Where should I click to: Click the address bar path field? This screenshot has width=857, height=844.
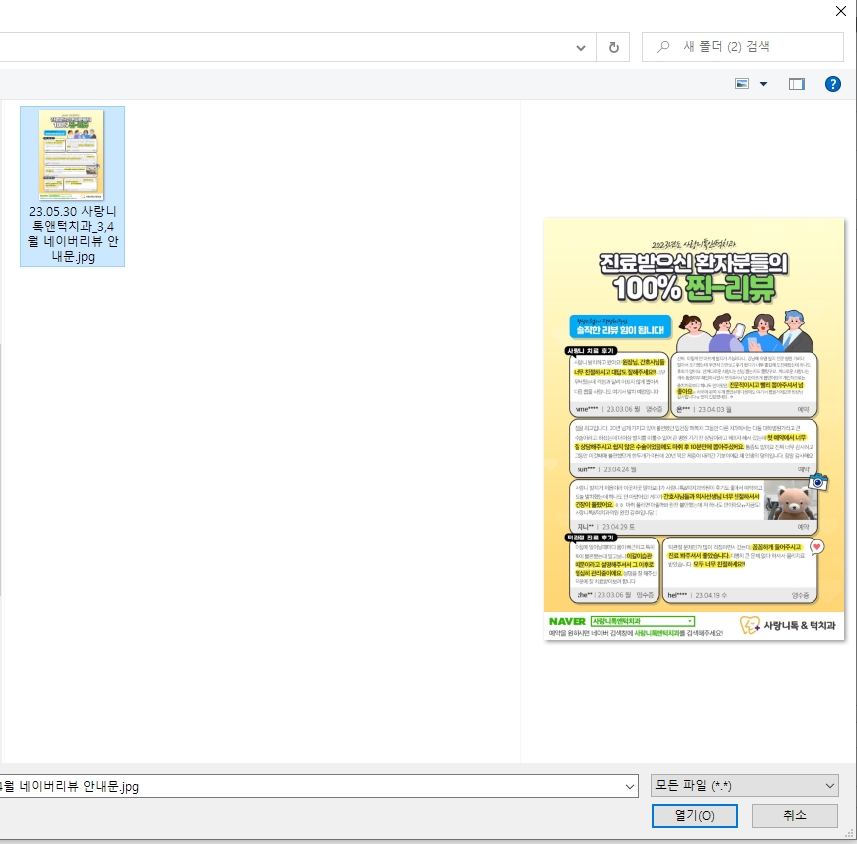280,47
